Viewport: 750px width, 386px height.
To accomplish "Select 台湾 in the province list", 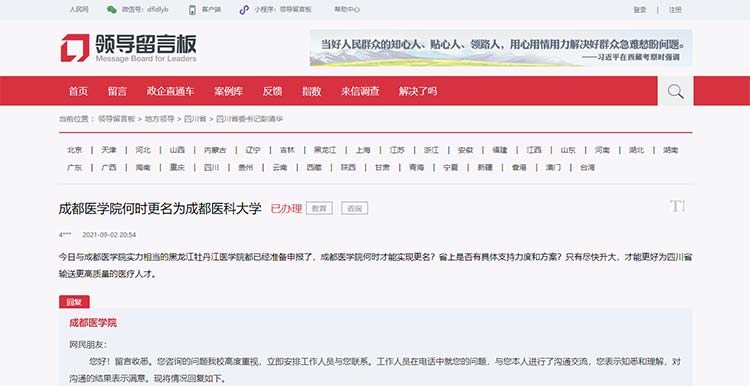I will click(x=587, y=167).
